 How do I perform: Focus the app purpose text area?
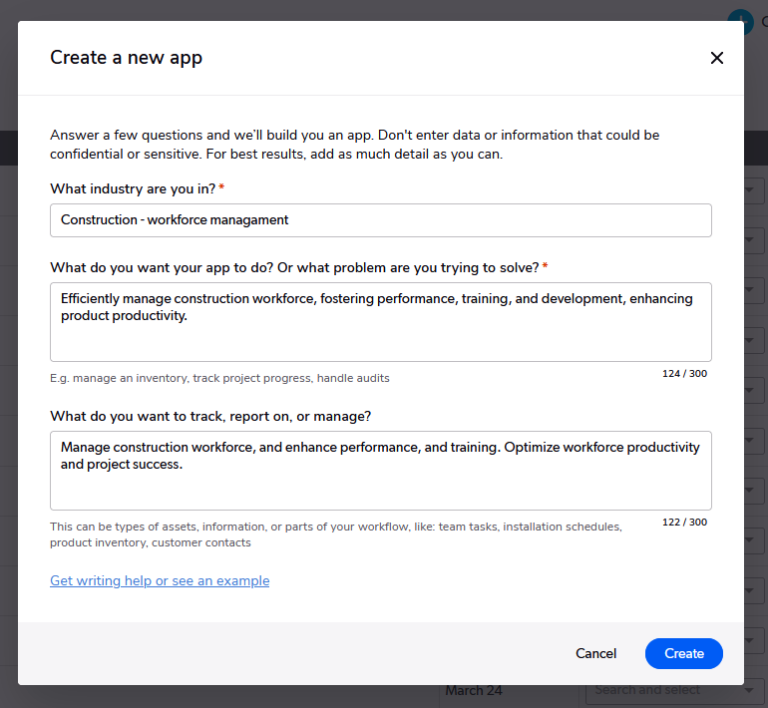(380, 321)
